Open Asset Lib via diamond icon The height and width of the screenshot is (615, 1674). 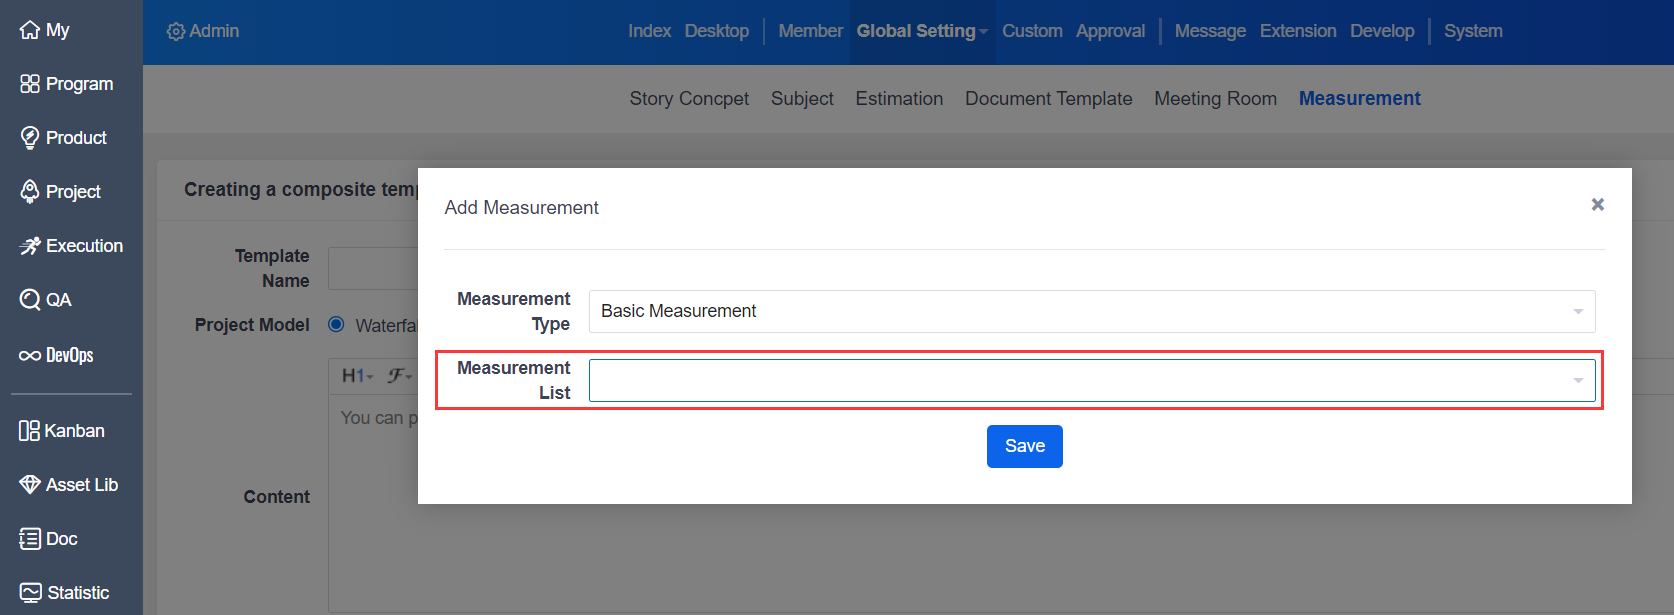coord(30,485)
